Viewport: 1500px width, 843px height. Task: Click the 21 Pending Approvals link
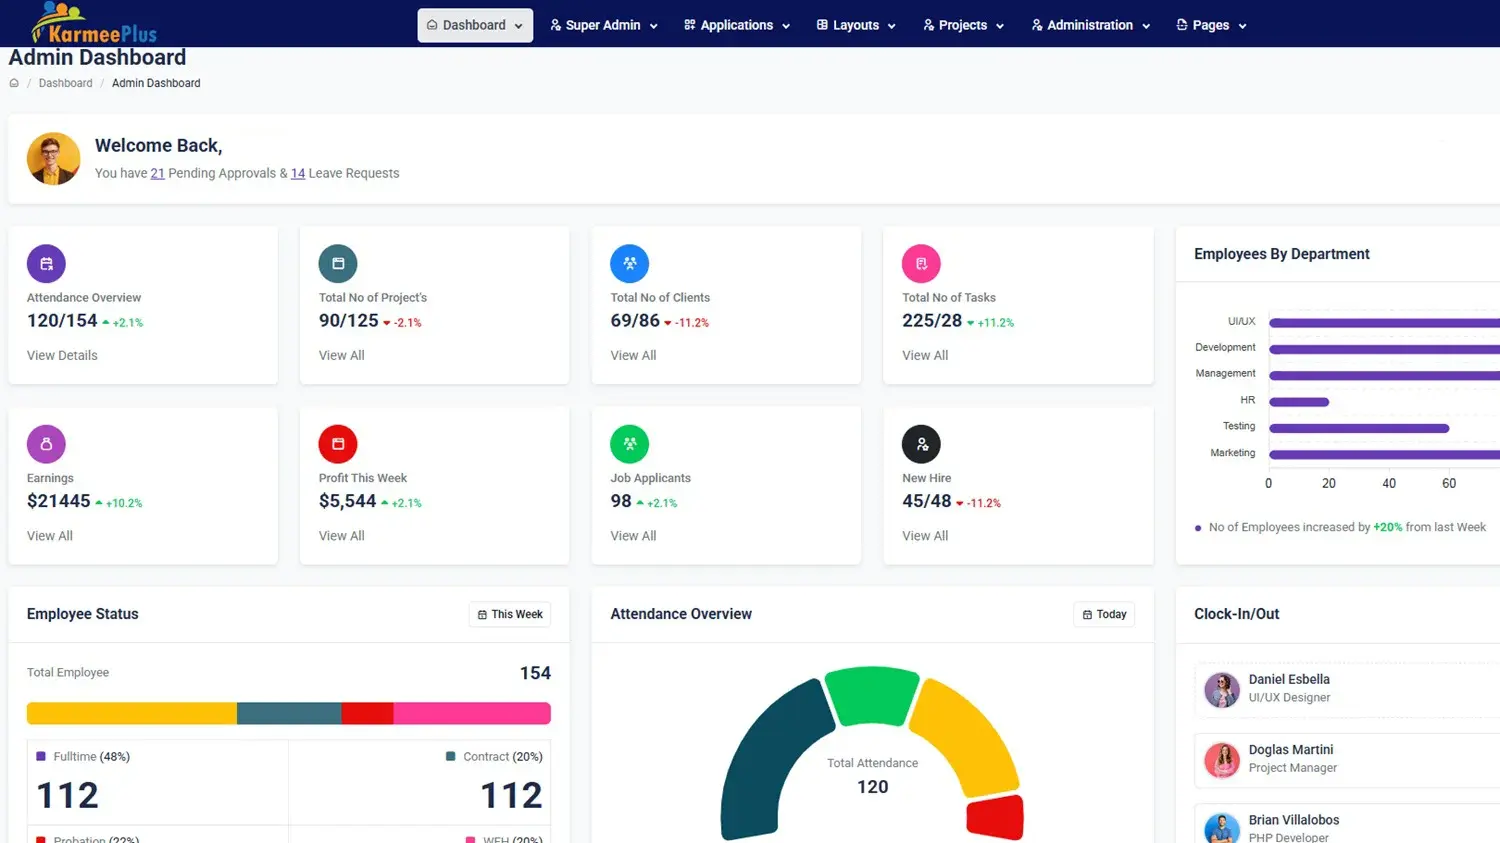[157, 174]
